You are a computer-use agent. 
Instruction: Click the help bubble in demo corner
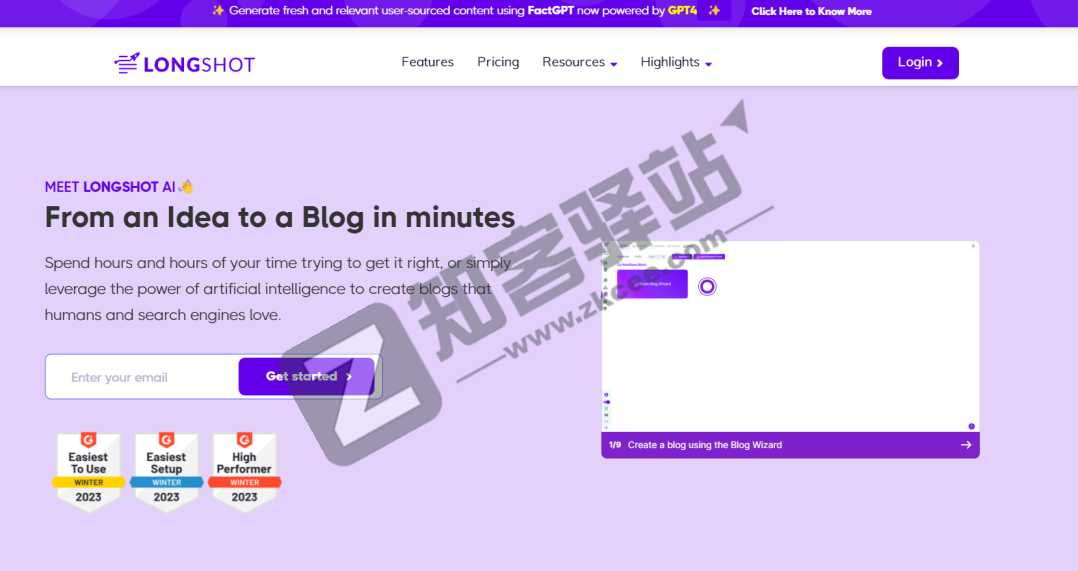(971, 426)
